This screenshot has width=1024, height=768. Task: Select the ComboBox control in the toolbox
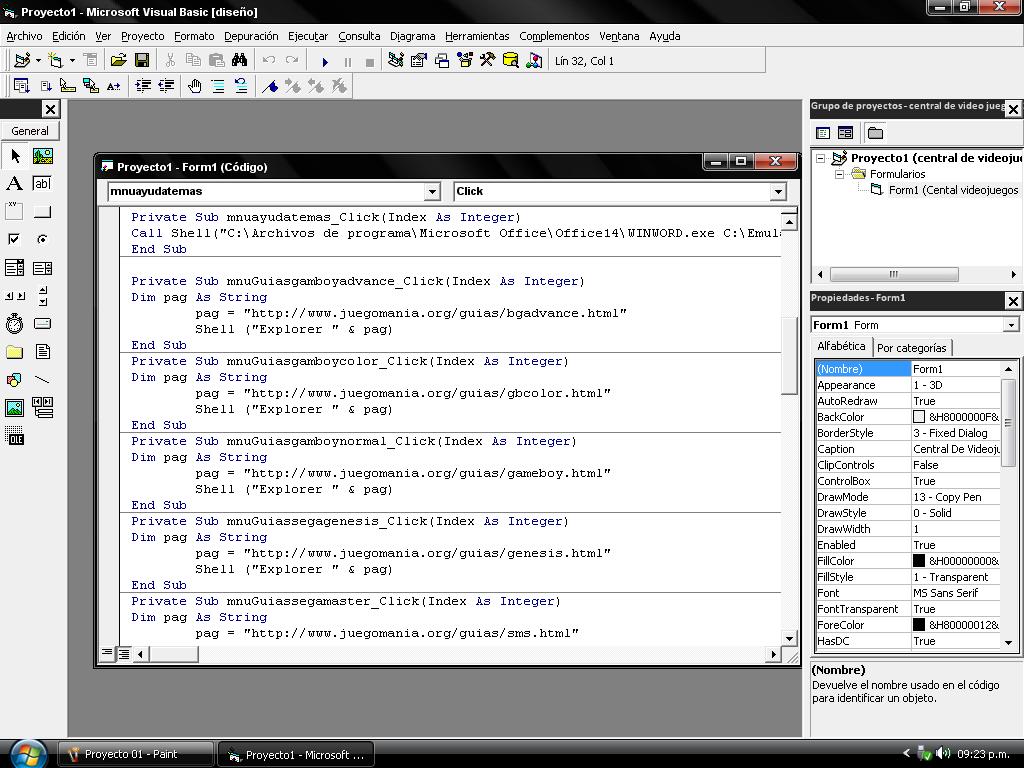pyautogui.click(x=14, y=268)
